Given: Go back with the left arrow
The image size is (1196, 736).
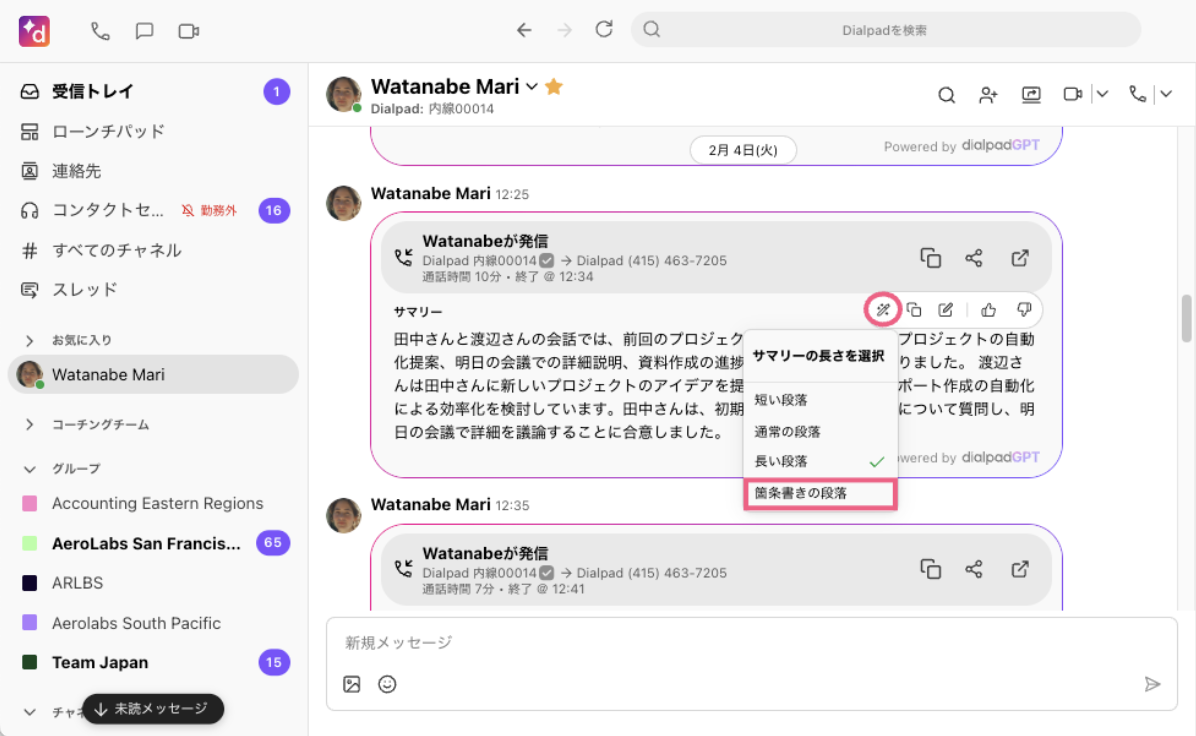Looking at the screenshot, I should (x=524, y=30).
